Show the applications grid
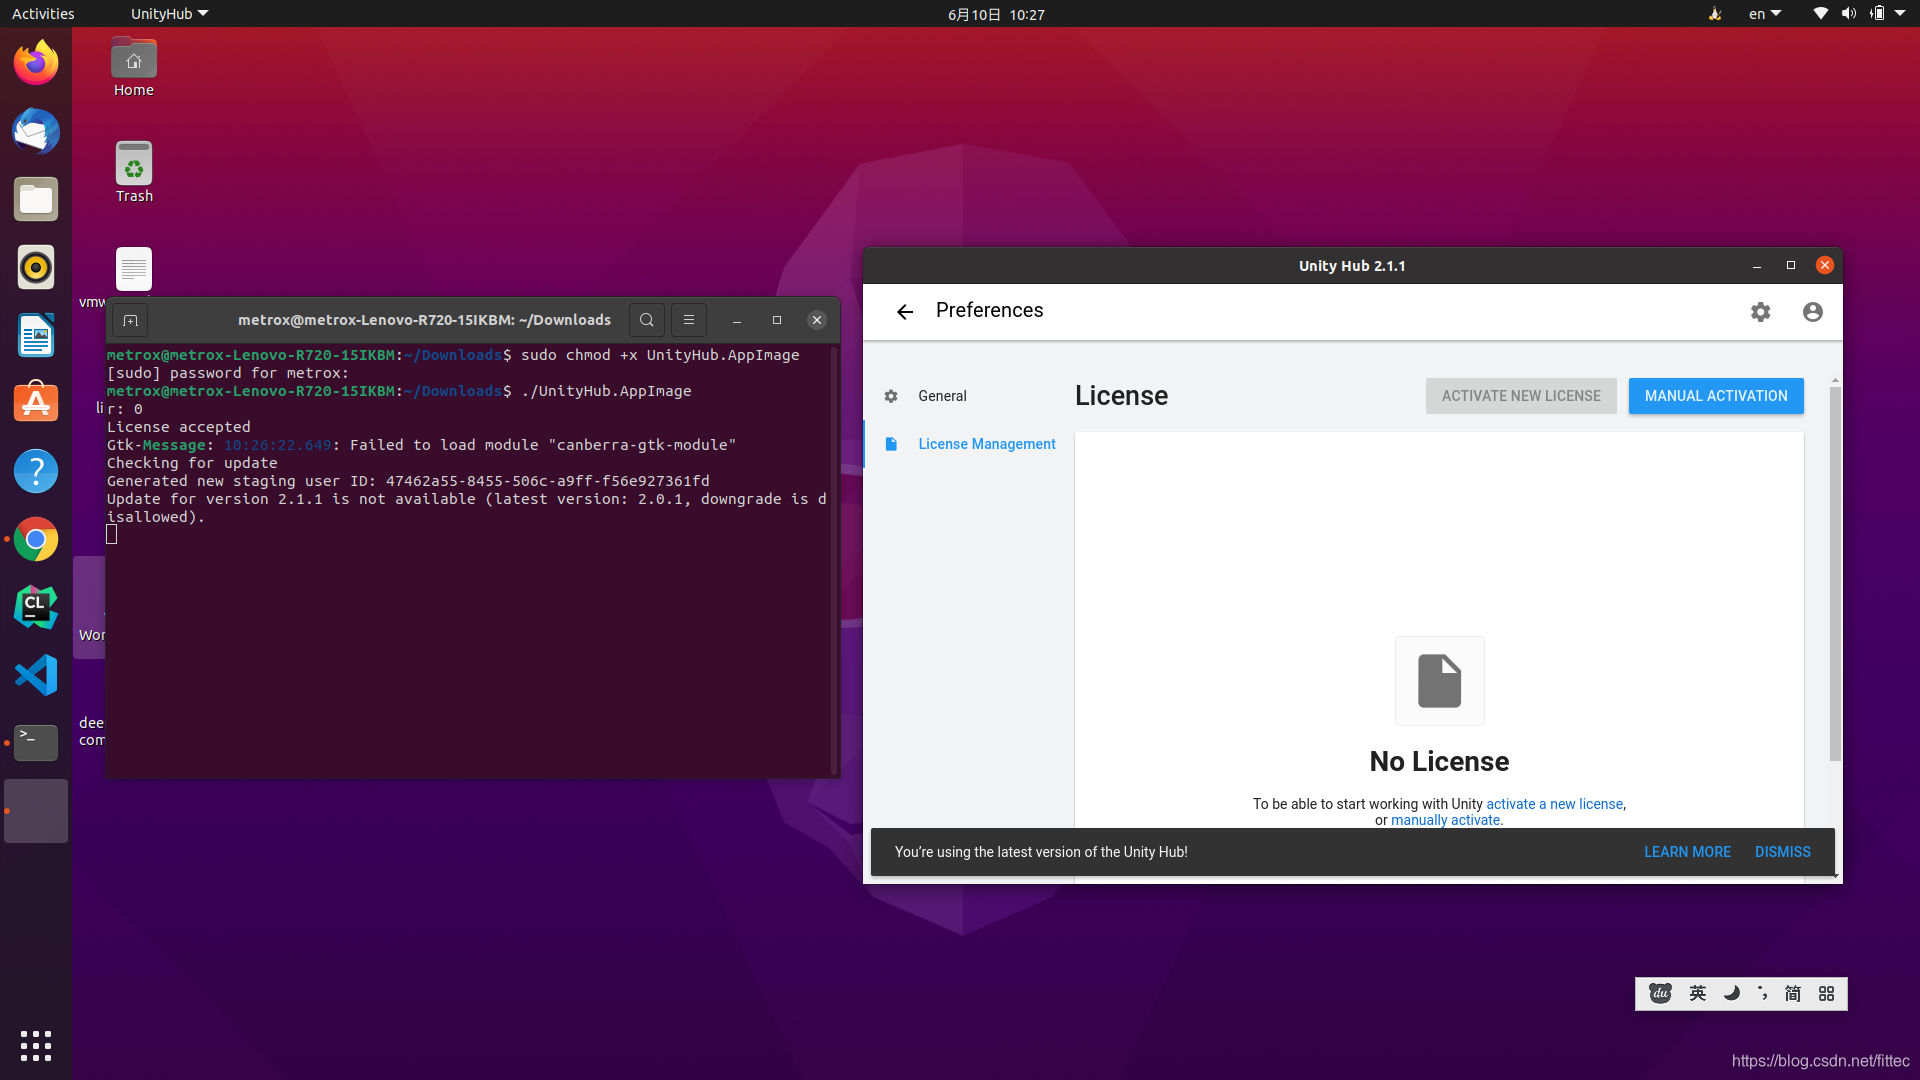1920x1080 pixels. (x=36, y=1046)
